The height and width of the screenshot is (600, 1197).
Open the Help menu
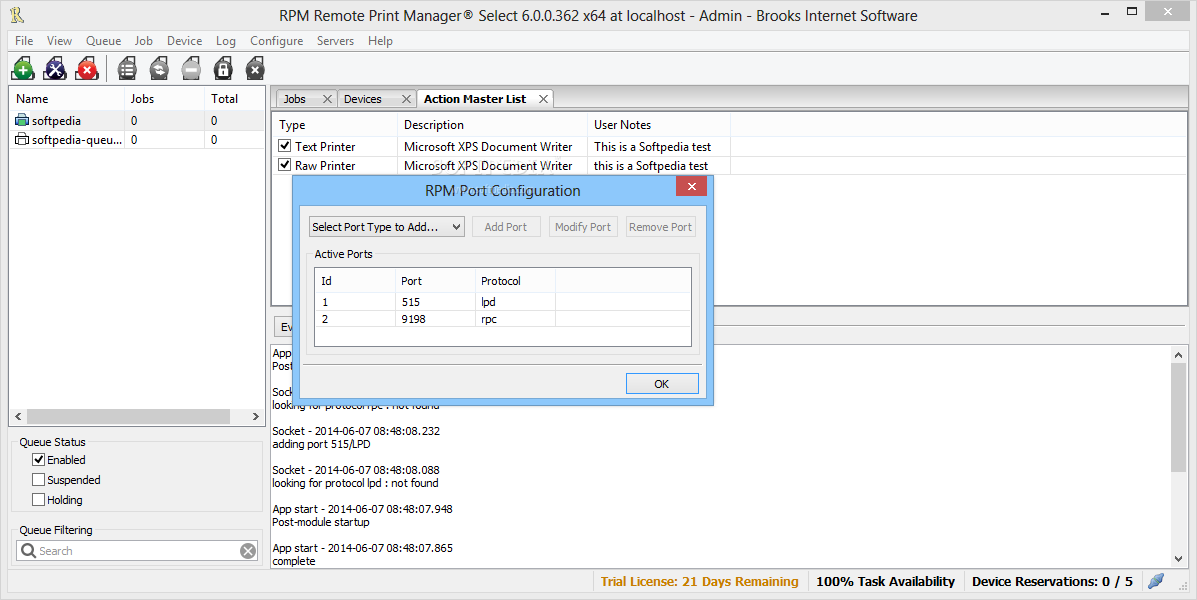click(x=380, y=40)
